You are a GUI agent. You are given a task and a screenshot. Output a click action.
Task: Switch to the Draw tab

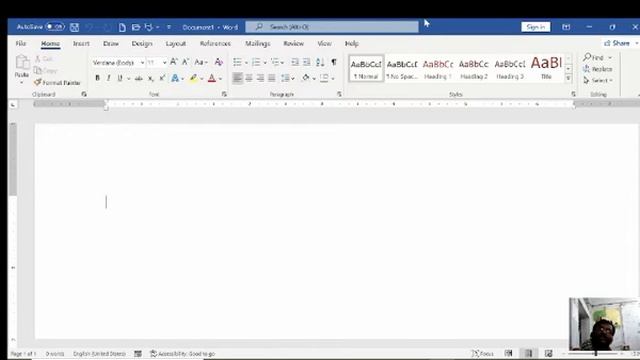[111, 43]
